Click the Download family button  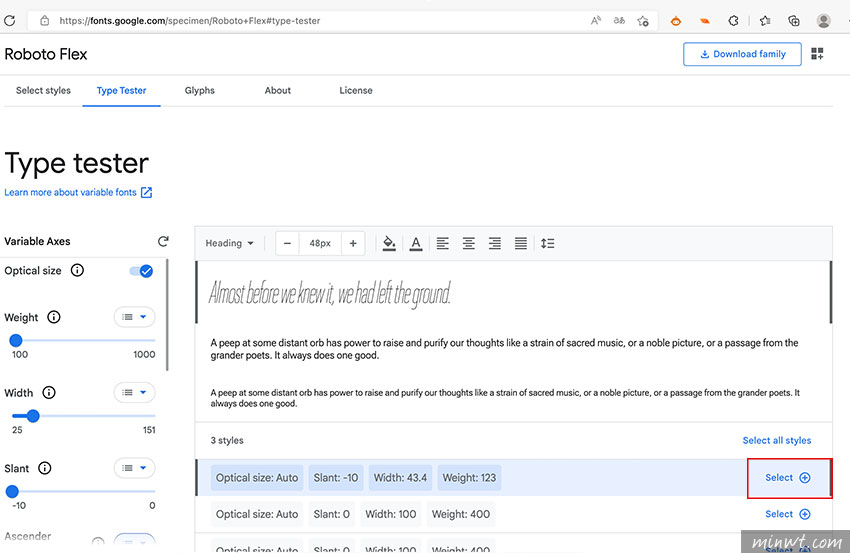[x=742, y=54]
